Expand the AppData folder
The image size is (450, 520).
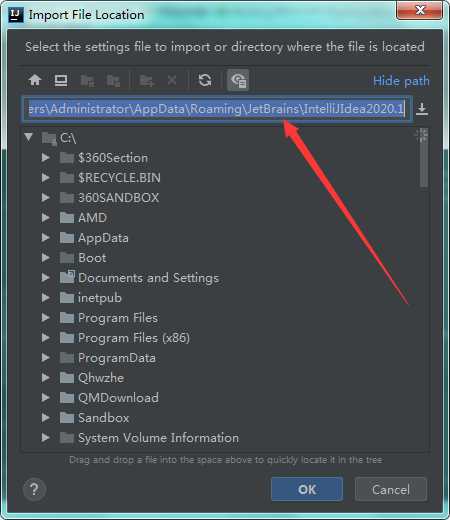coord(46,238)
